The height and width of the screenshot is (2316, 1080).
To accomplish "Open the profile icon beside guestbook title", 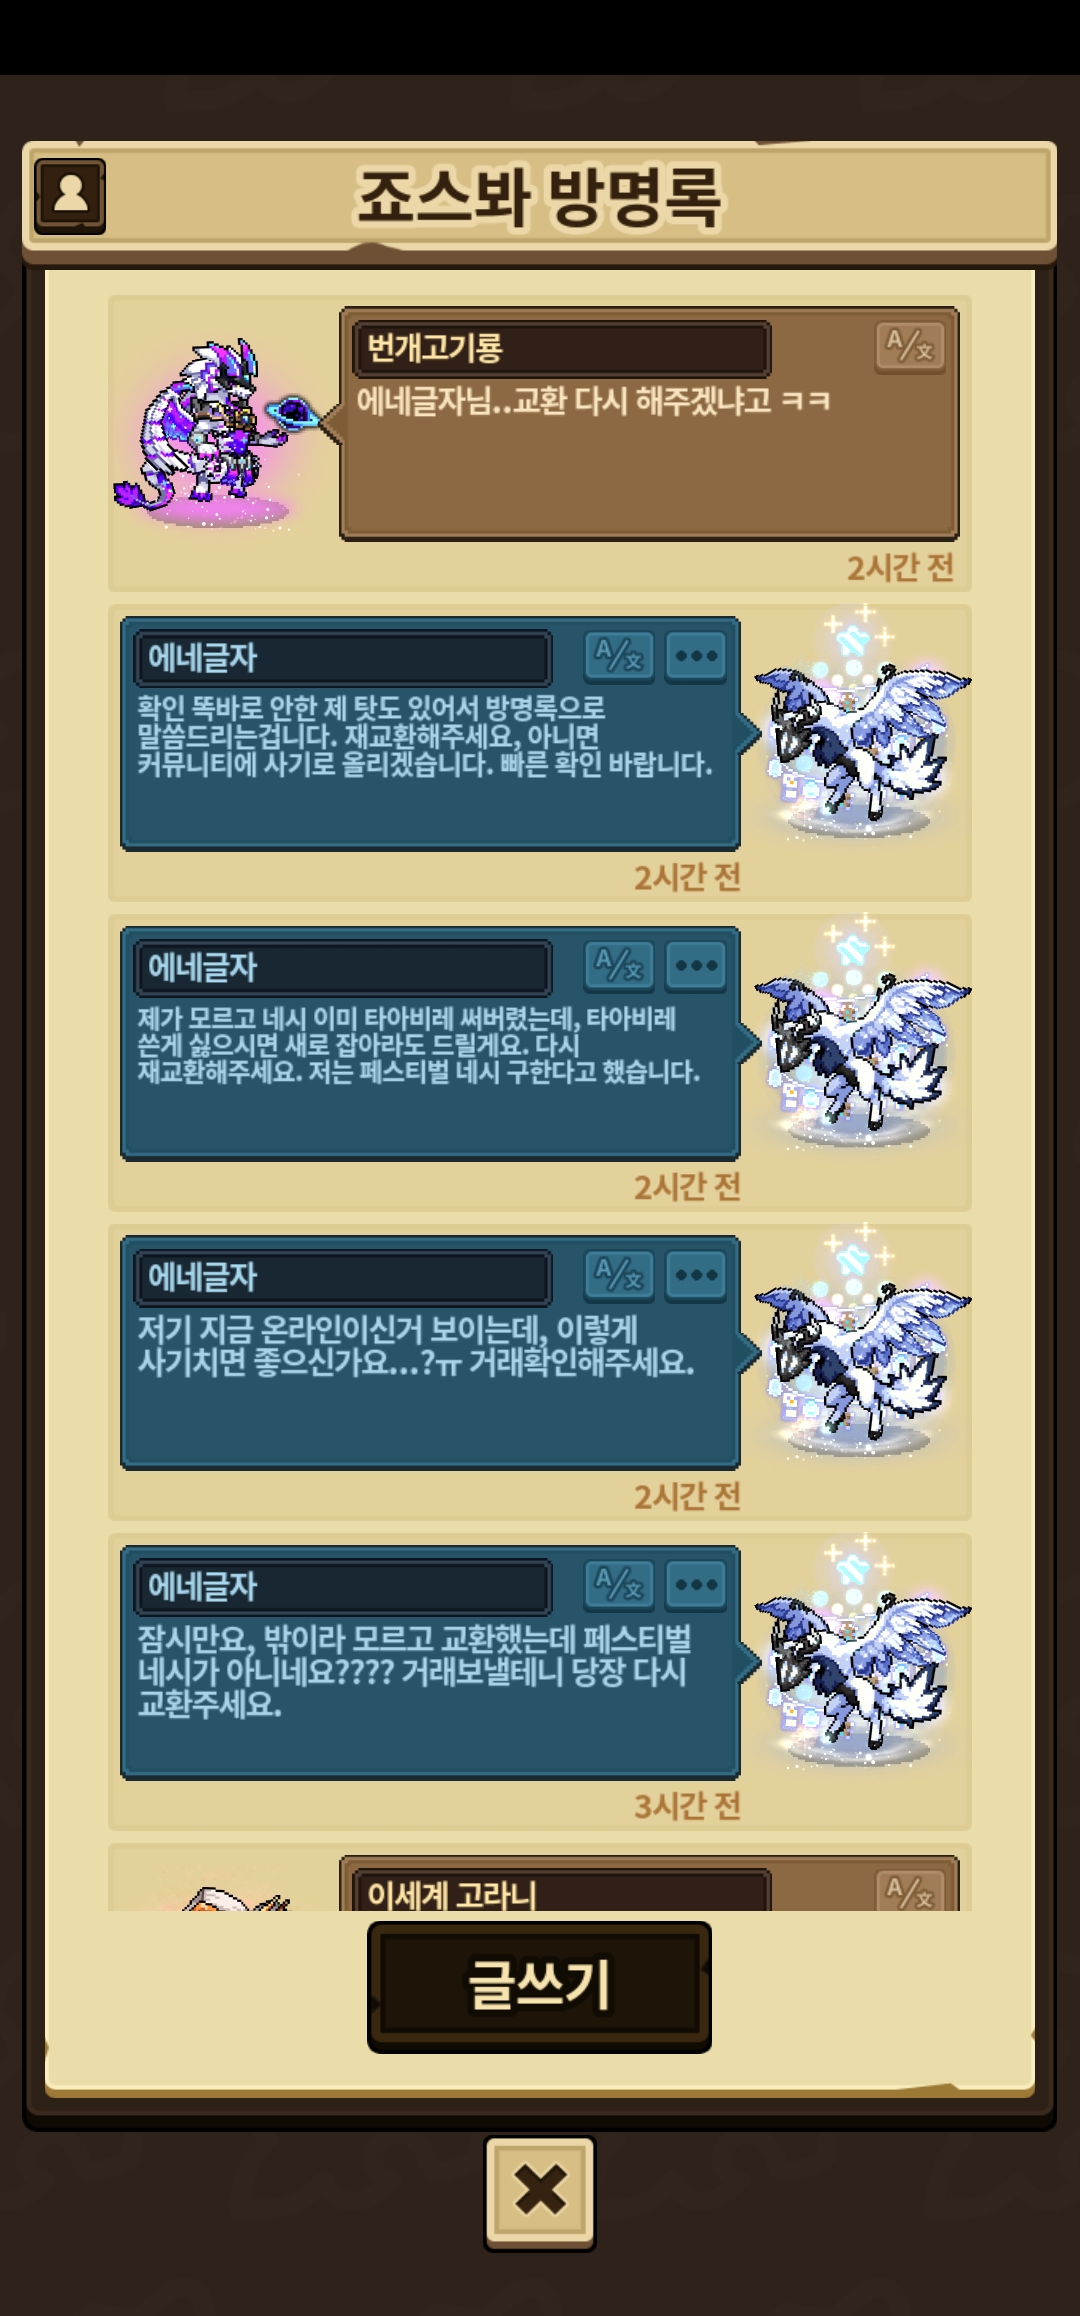I will pyautogui.click(x=70, y=196).
